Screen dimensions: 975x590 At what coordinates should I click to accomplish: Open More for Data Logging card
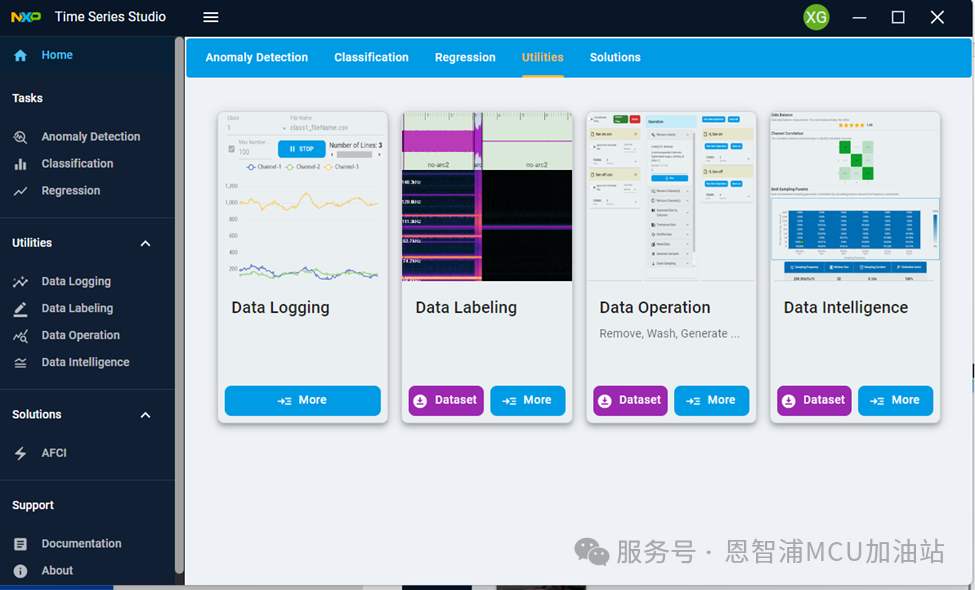[x=302, y=400]
